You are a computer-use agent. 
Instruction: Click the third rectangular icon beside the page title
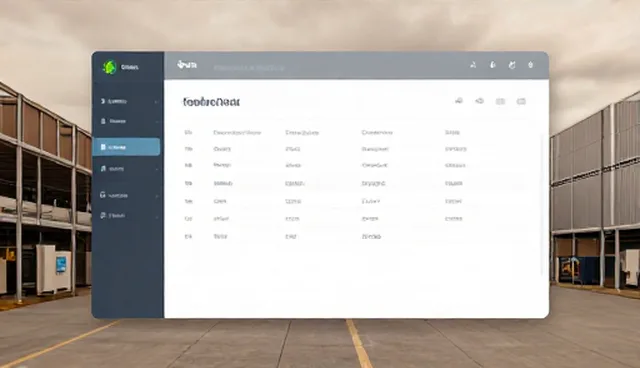coord(500,101)
